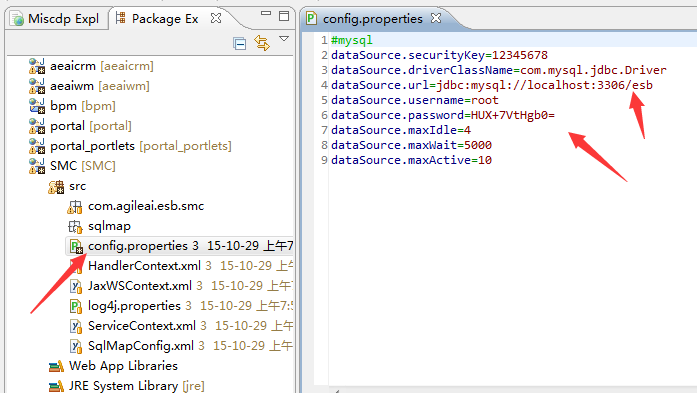Close the Package Ex view tab
The height and width of the screenshot is (393, 697).
pyautogui.click(x=216, y=18)
